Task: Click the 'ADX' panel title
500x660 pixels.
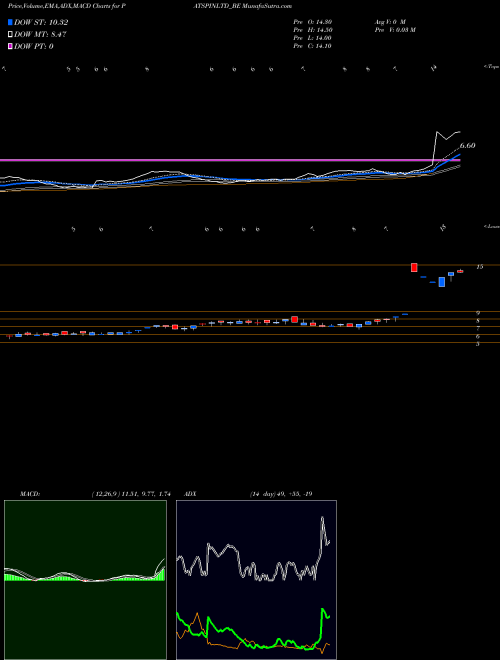Action: coord(190,494)
